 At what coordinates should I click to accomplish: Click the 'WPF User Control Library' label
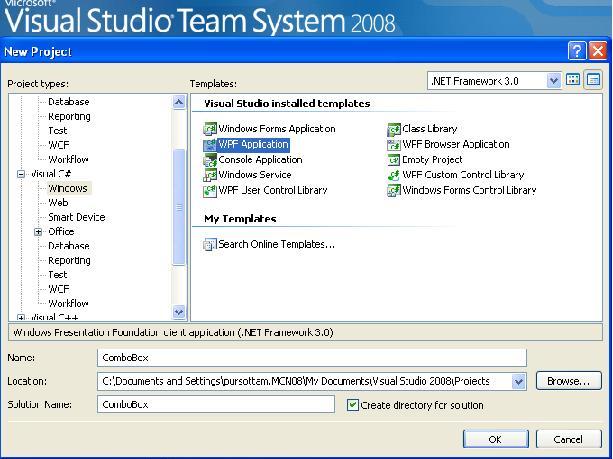[273, 190]
